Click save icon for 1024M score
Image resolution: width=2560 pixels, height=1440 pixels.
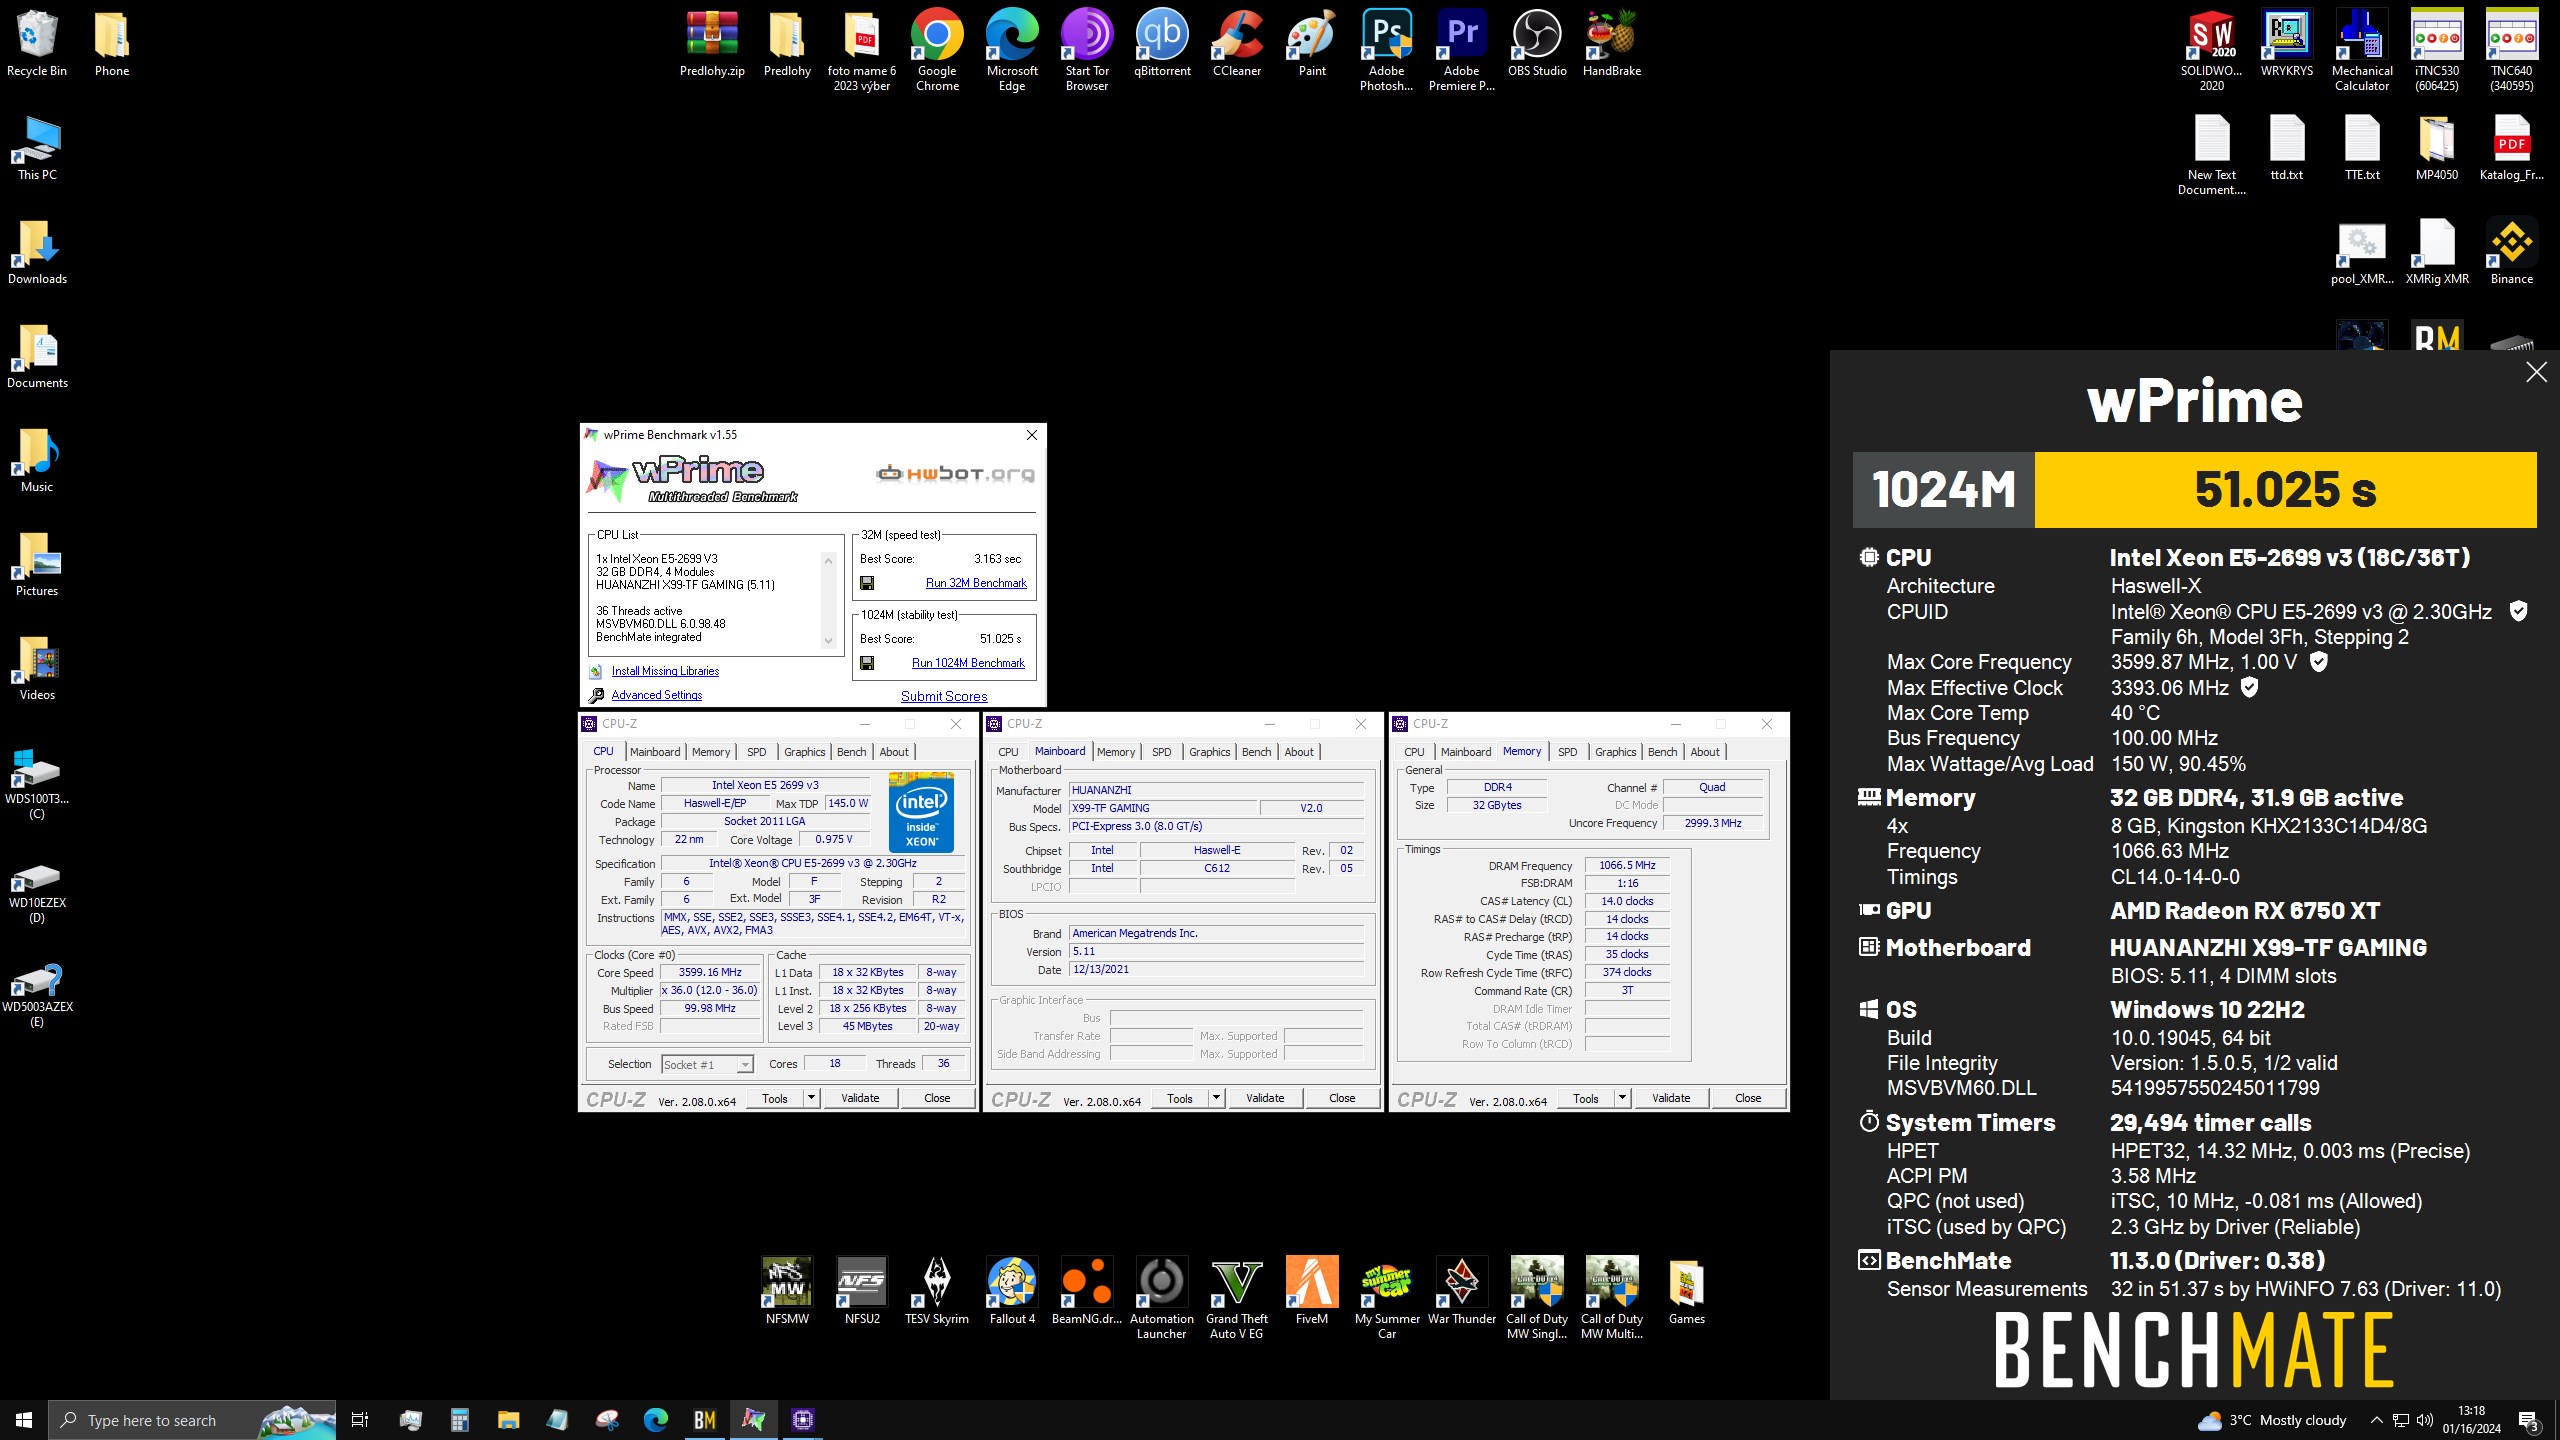pos(867,663)
